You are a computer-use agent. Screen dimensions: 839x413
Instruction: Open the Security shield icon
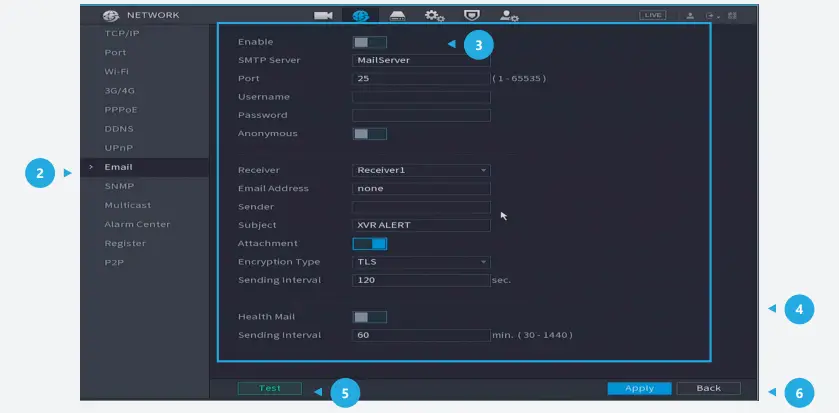tap(471, 15)
